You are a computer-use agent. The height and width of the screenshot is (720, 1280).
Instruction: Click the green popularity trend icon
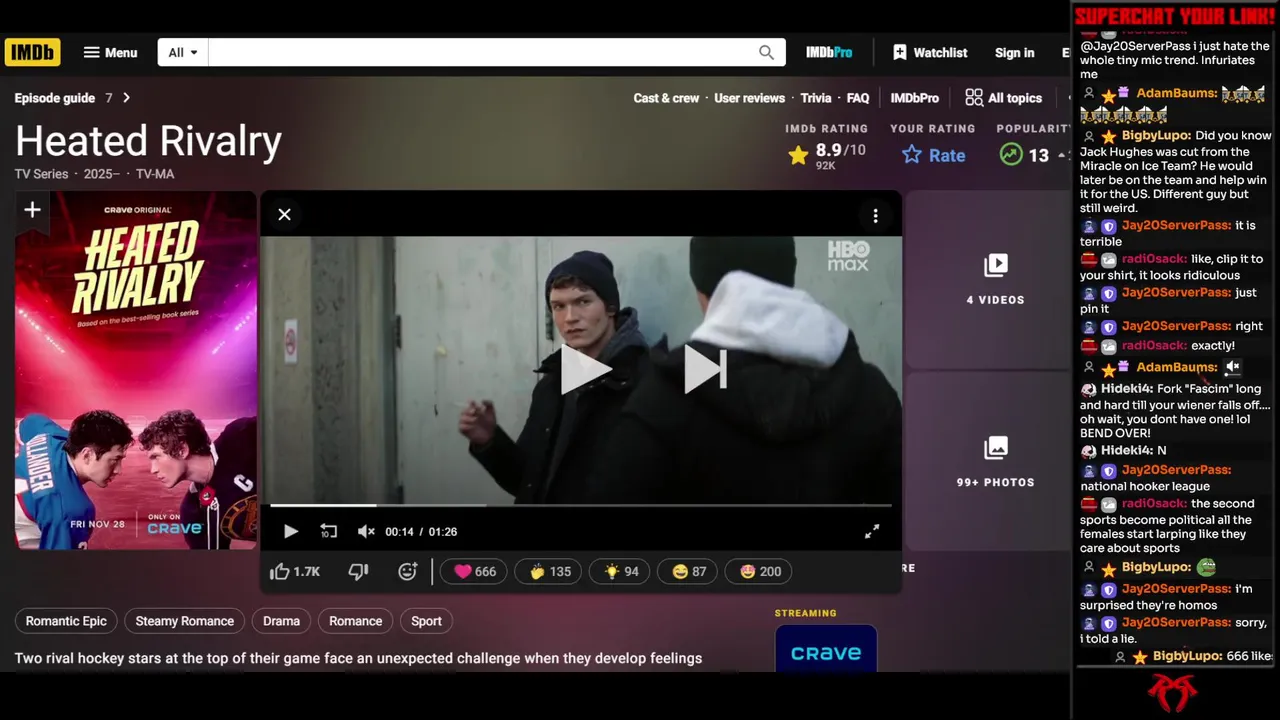tap(1011, 155)
